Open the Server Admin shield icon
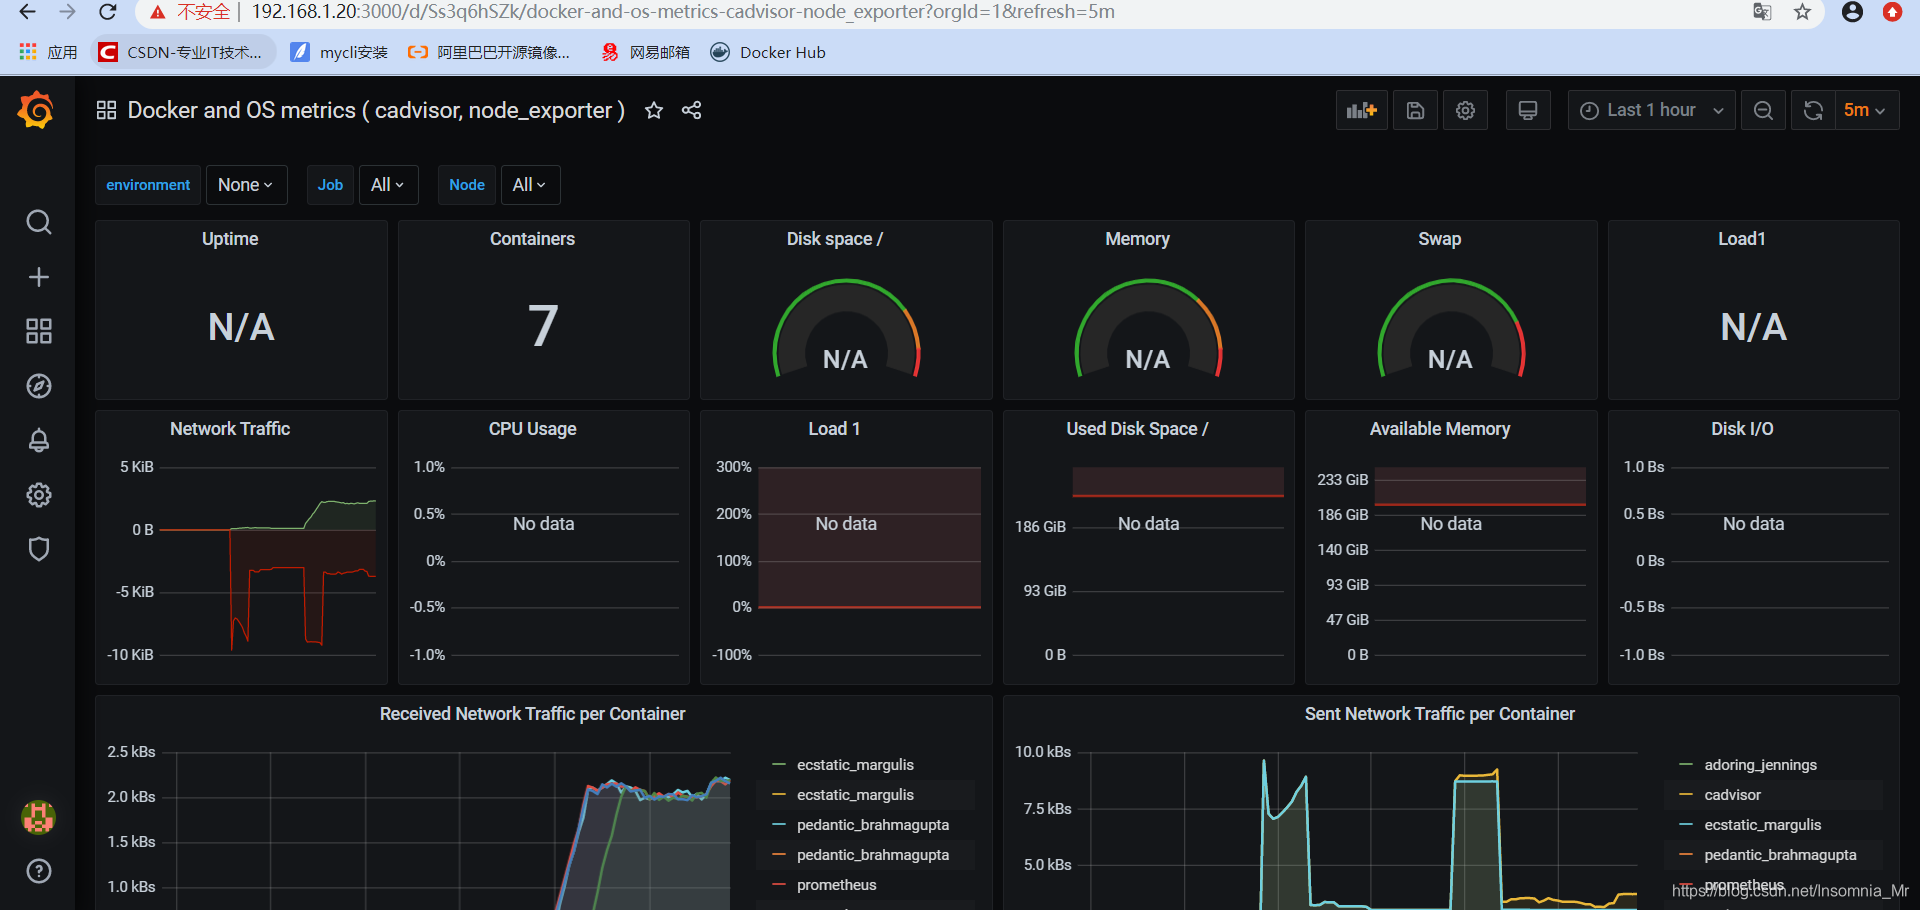The width and height of the screenshot is (1920, 910). click(38, 549)
